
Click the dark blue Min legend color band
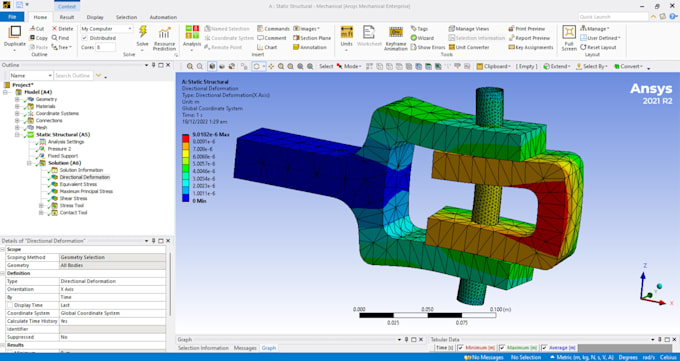[186, 197]
